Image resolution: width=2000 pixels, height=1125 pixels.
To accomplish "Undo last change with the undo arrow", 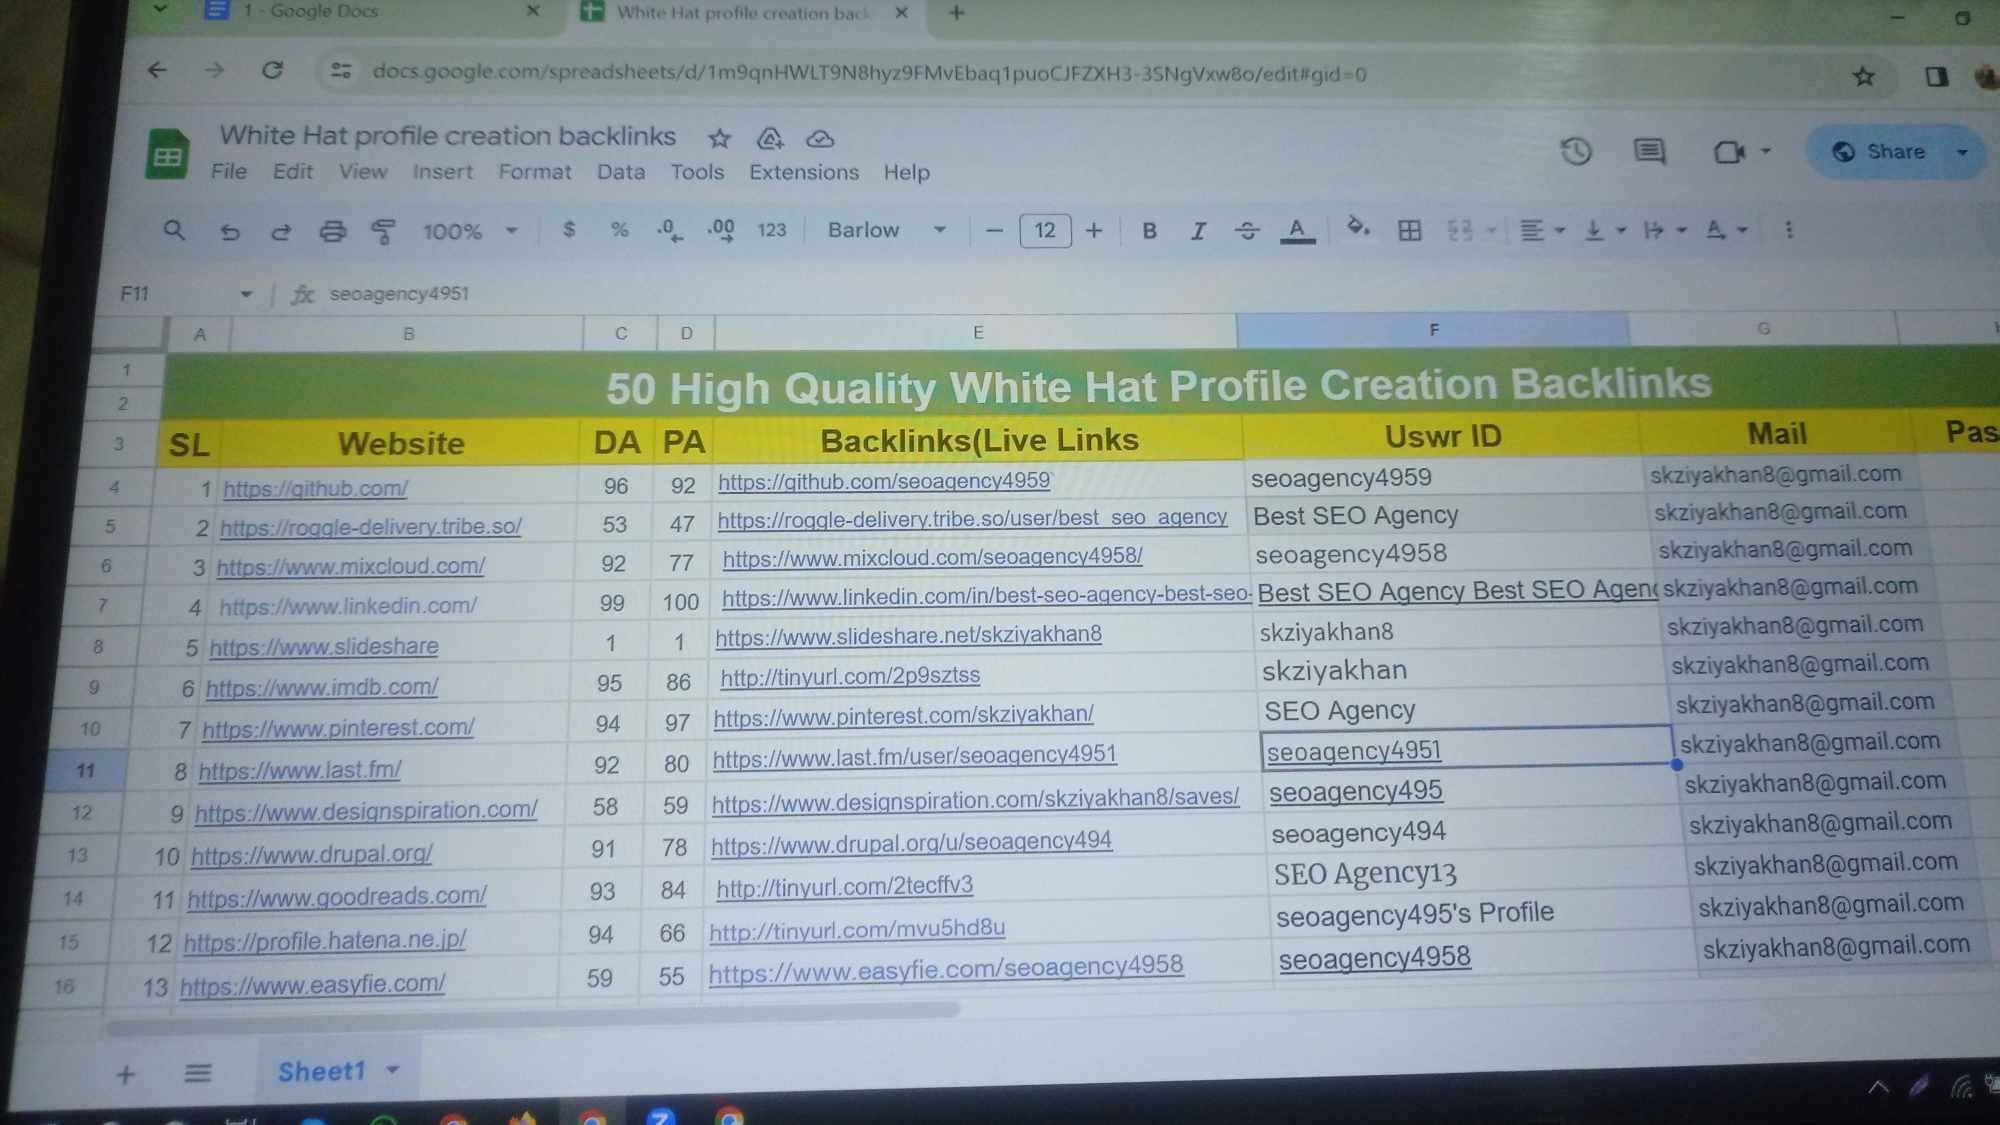I will pos(231,231).
